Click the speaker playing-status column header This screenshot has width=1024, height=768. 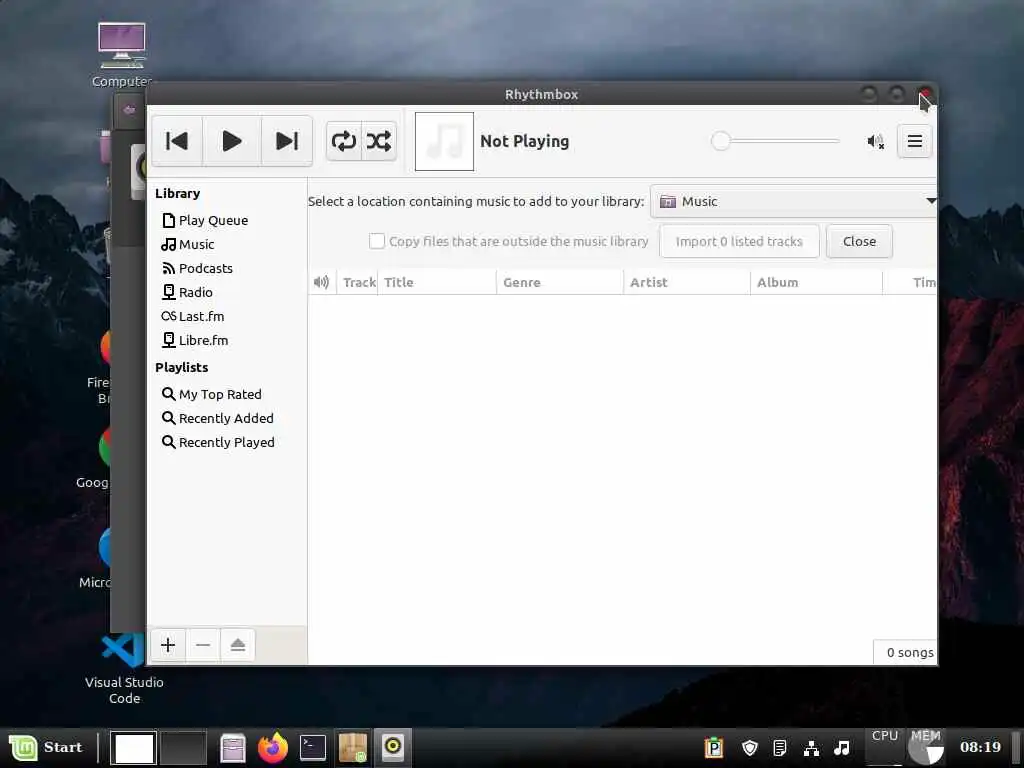click(321, 282)
